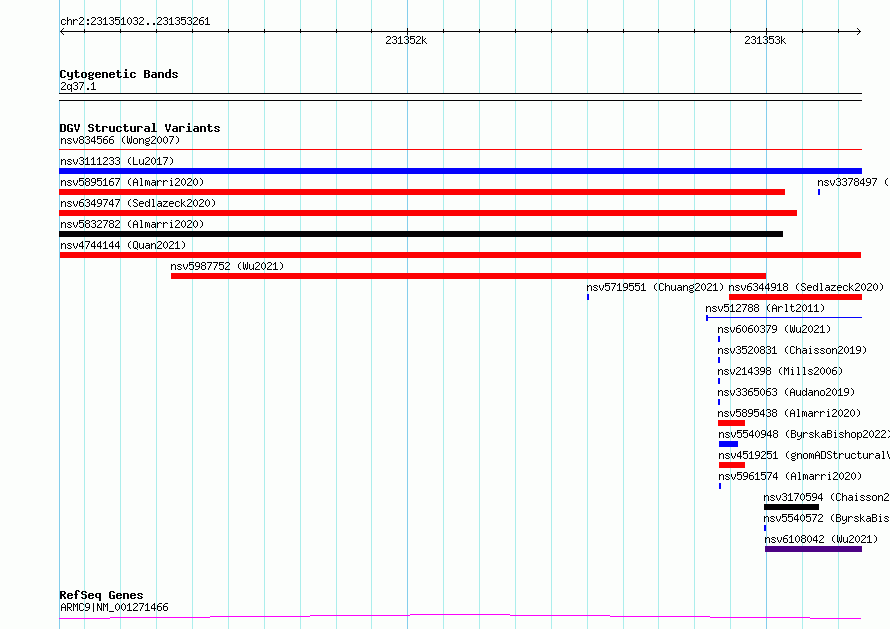Image resolution: width=890 pixels, height=629 pixels.
Task: Select the red nsv4519251 variant bar
Action: 732,465
